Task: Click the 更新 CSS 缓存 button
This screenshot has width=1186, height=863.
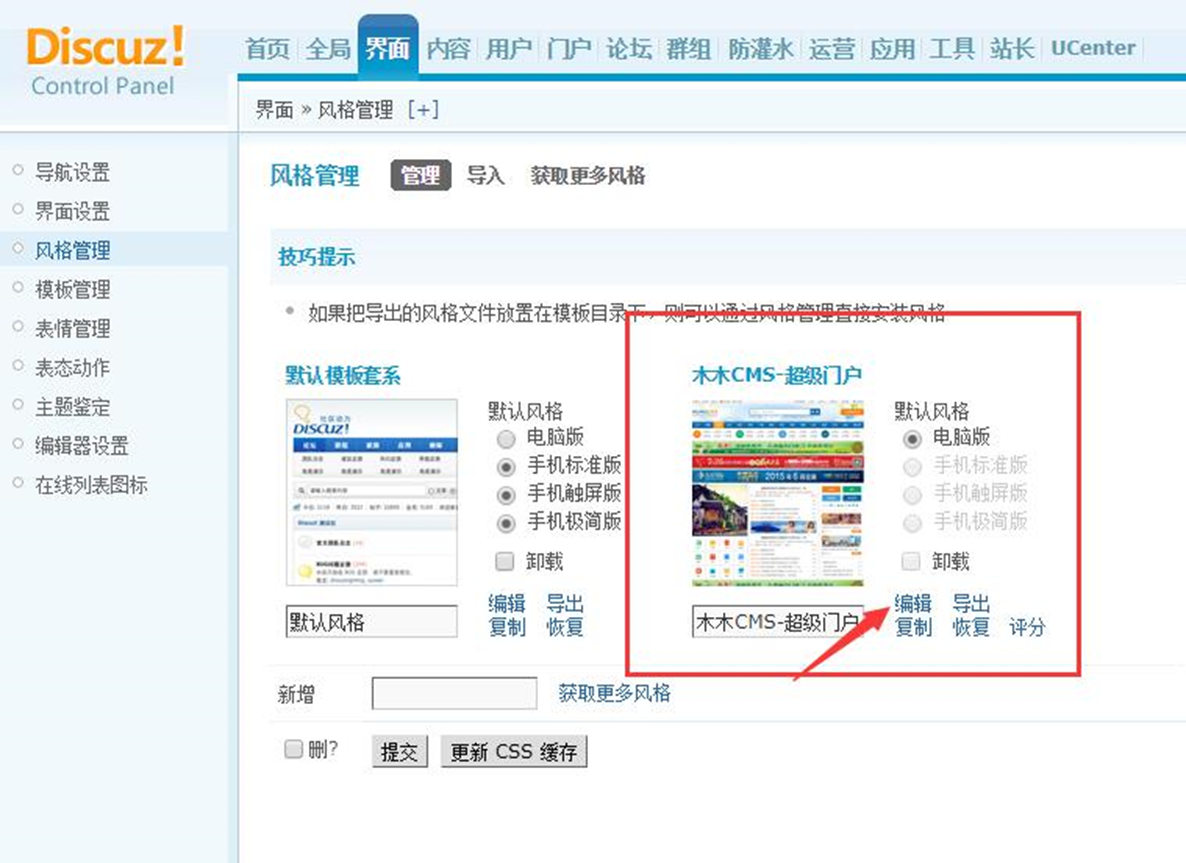Action: coord(514,752)
